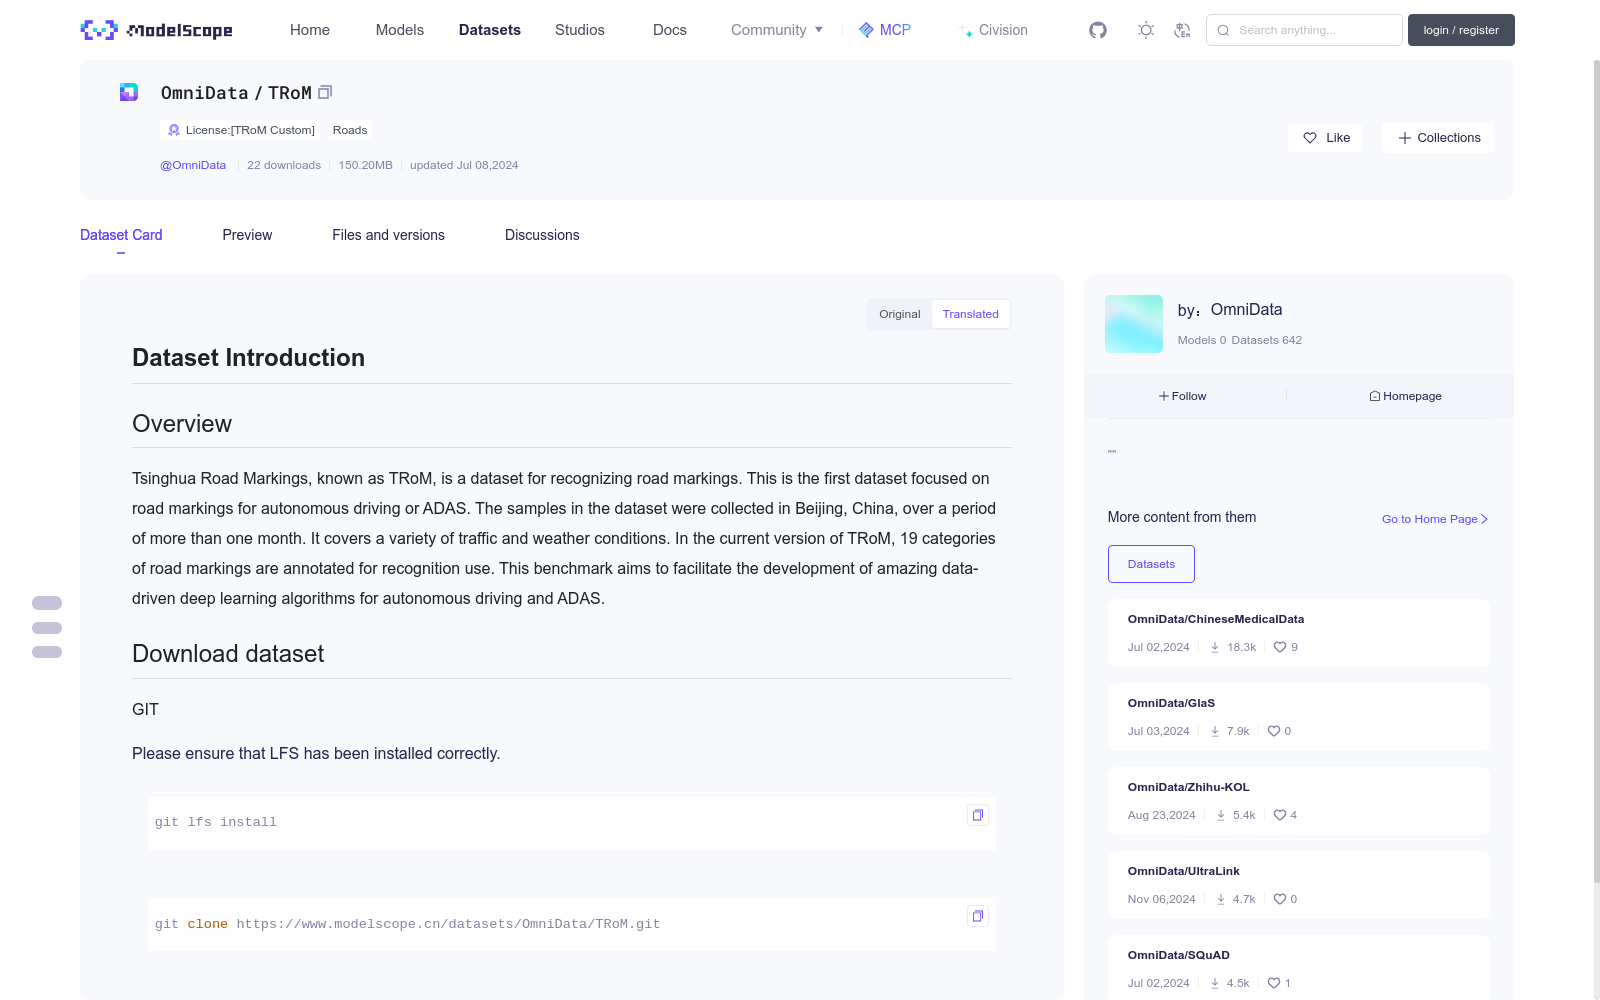The height and width of the screenshot is (1000, 1600).
Task: Copy the git lfs install command
Action: click(x=978, y=815)
